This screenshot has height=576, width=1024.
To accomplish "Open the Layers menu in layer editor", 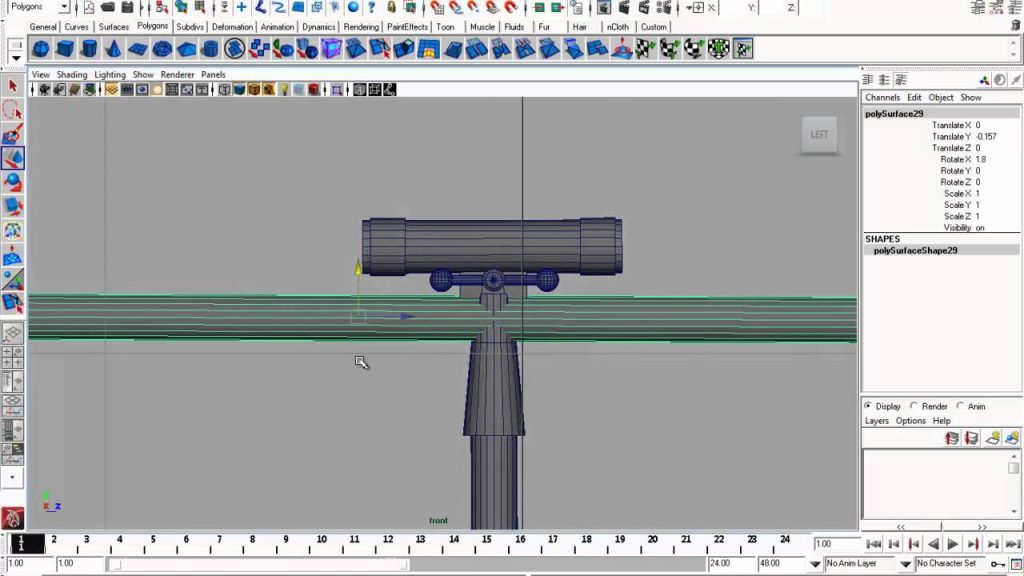I will [x=876, y=421].
